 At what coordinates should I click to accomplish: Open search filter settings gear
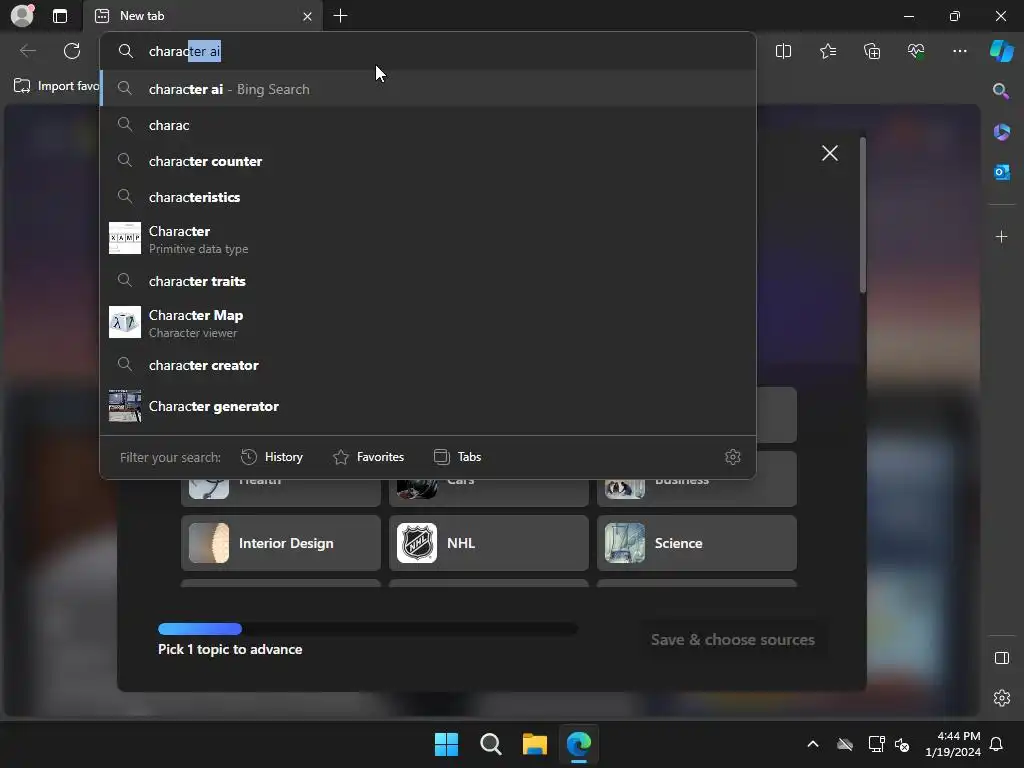tap(733, 457)
